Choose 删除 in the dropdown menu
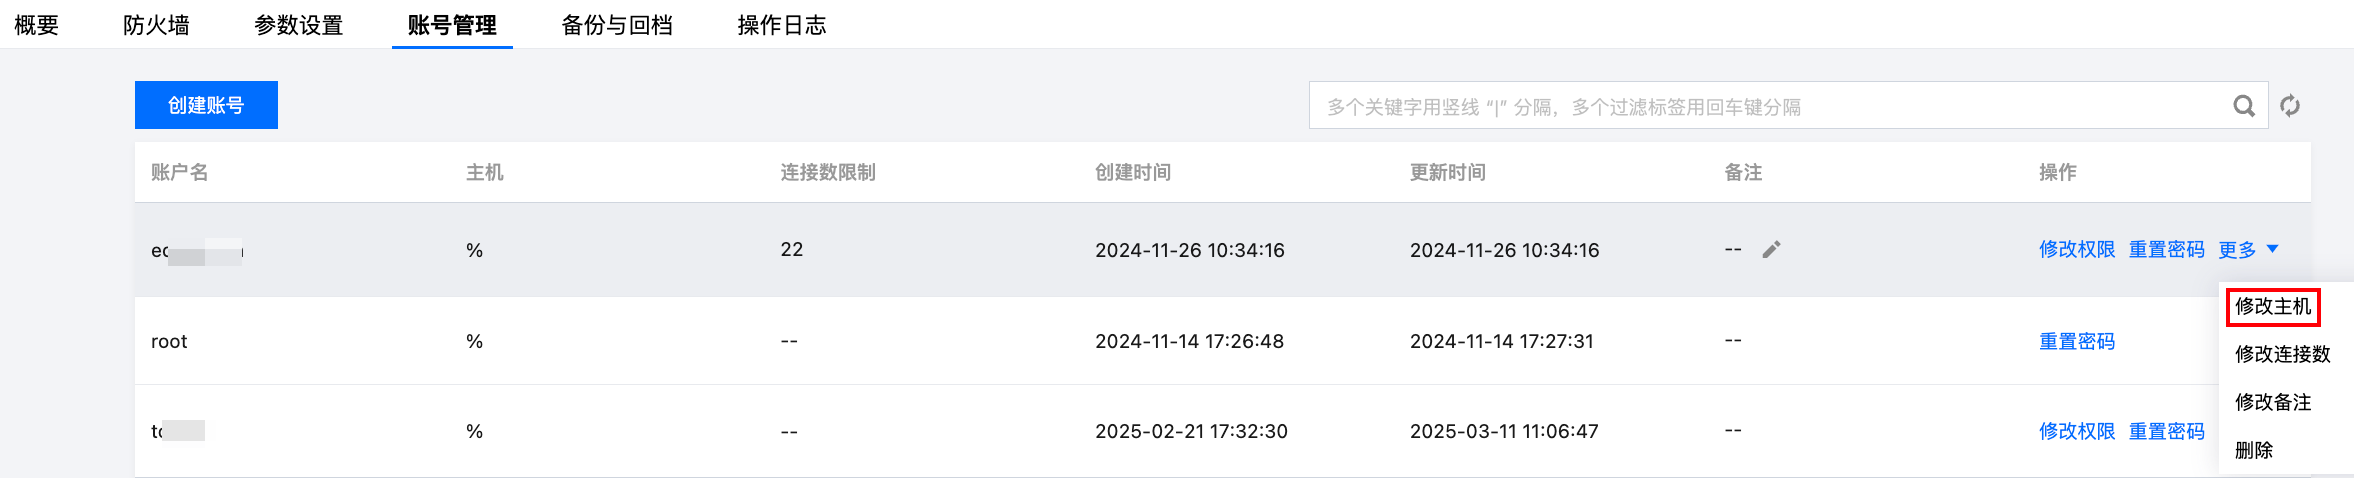The height and width of the screenshot is (478, 2354). point(2254,450)
